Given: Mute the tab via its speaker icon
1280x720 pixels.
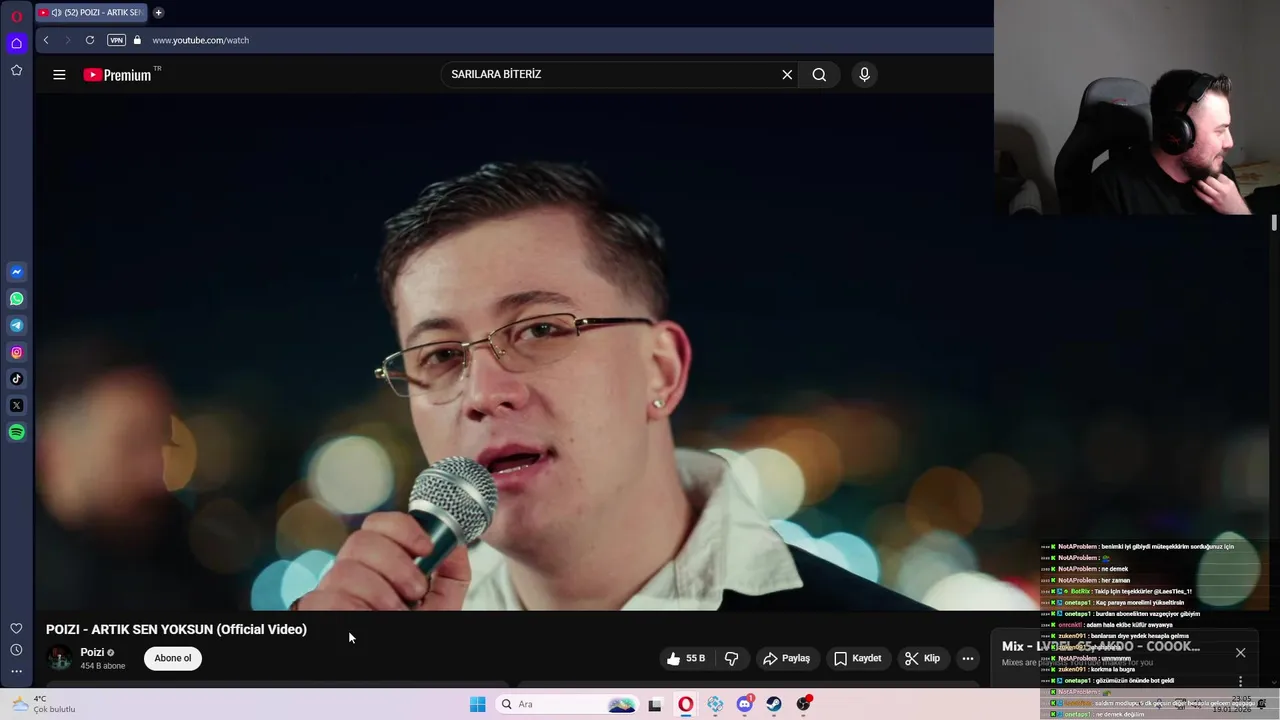Looking at the screenshot, I should click(56, 13).
